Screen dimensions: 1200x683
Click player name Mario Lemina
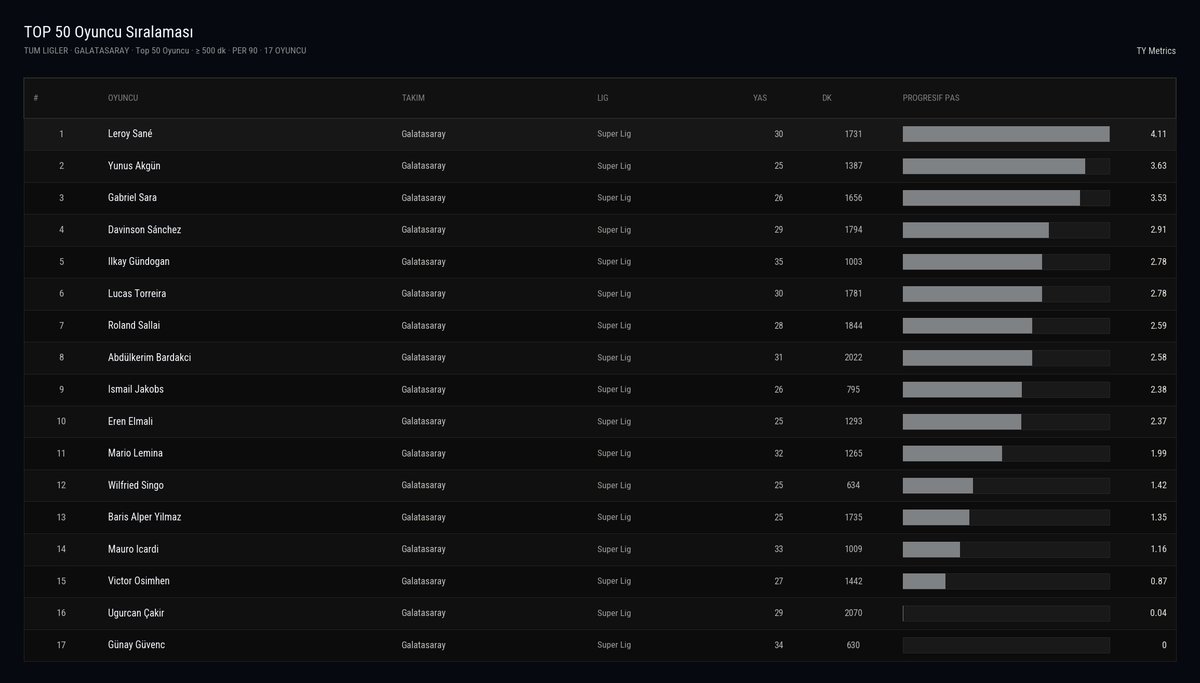point(135,454)
